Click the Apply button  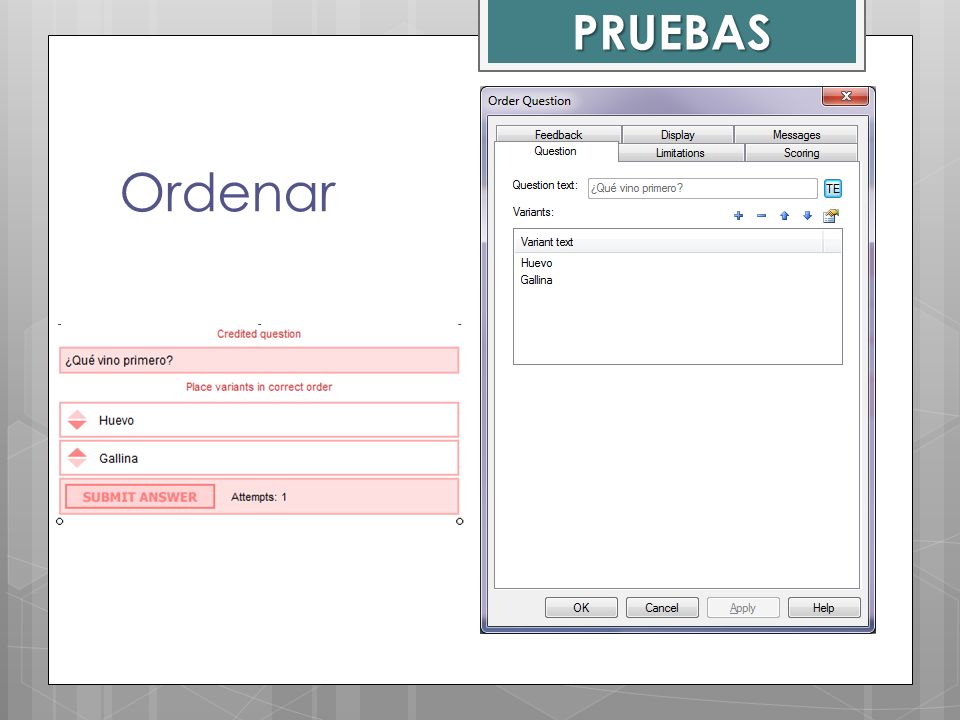(743, 608)
